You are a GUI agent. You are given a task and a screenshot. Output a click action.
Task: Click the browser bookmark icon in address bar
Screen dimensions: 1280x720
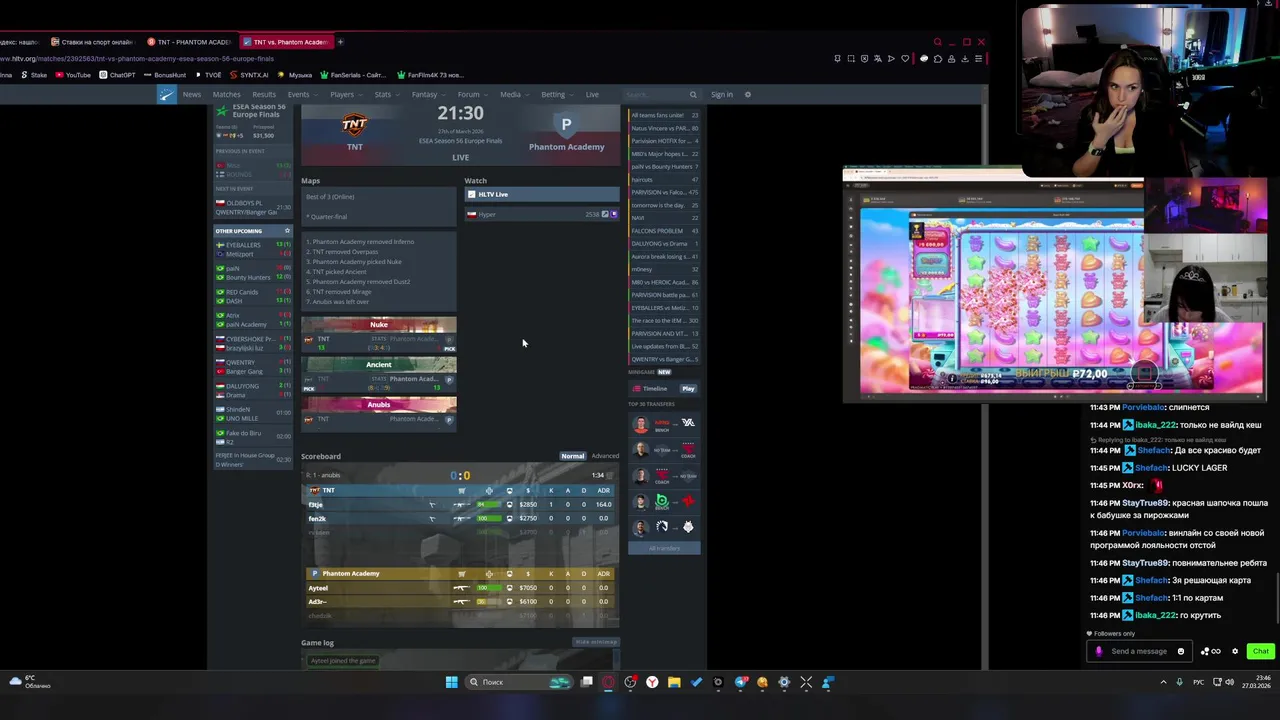[x=837, y=58]
